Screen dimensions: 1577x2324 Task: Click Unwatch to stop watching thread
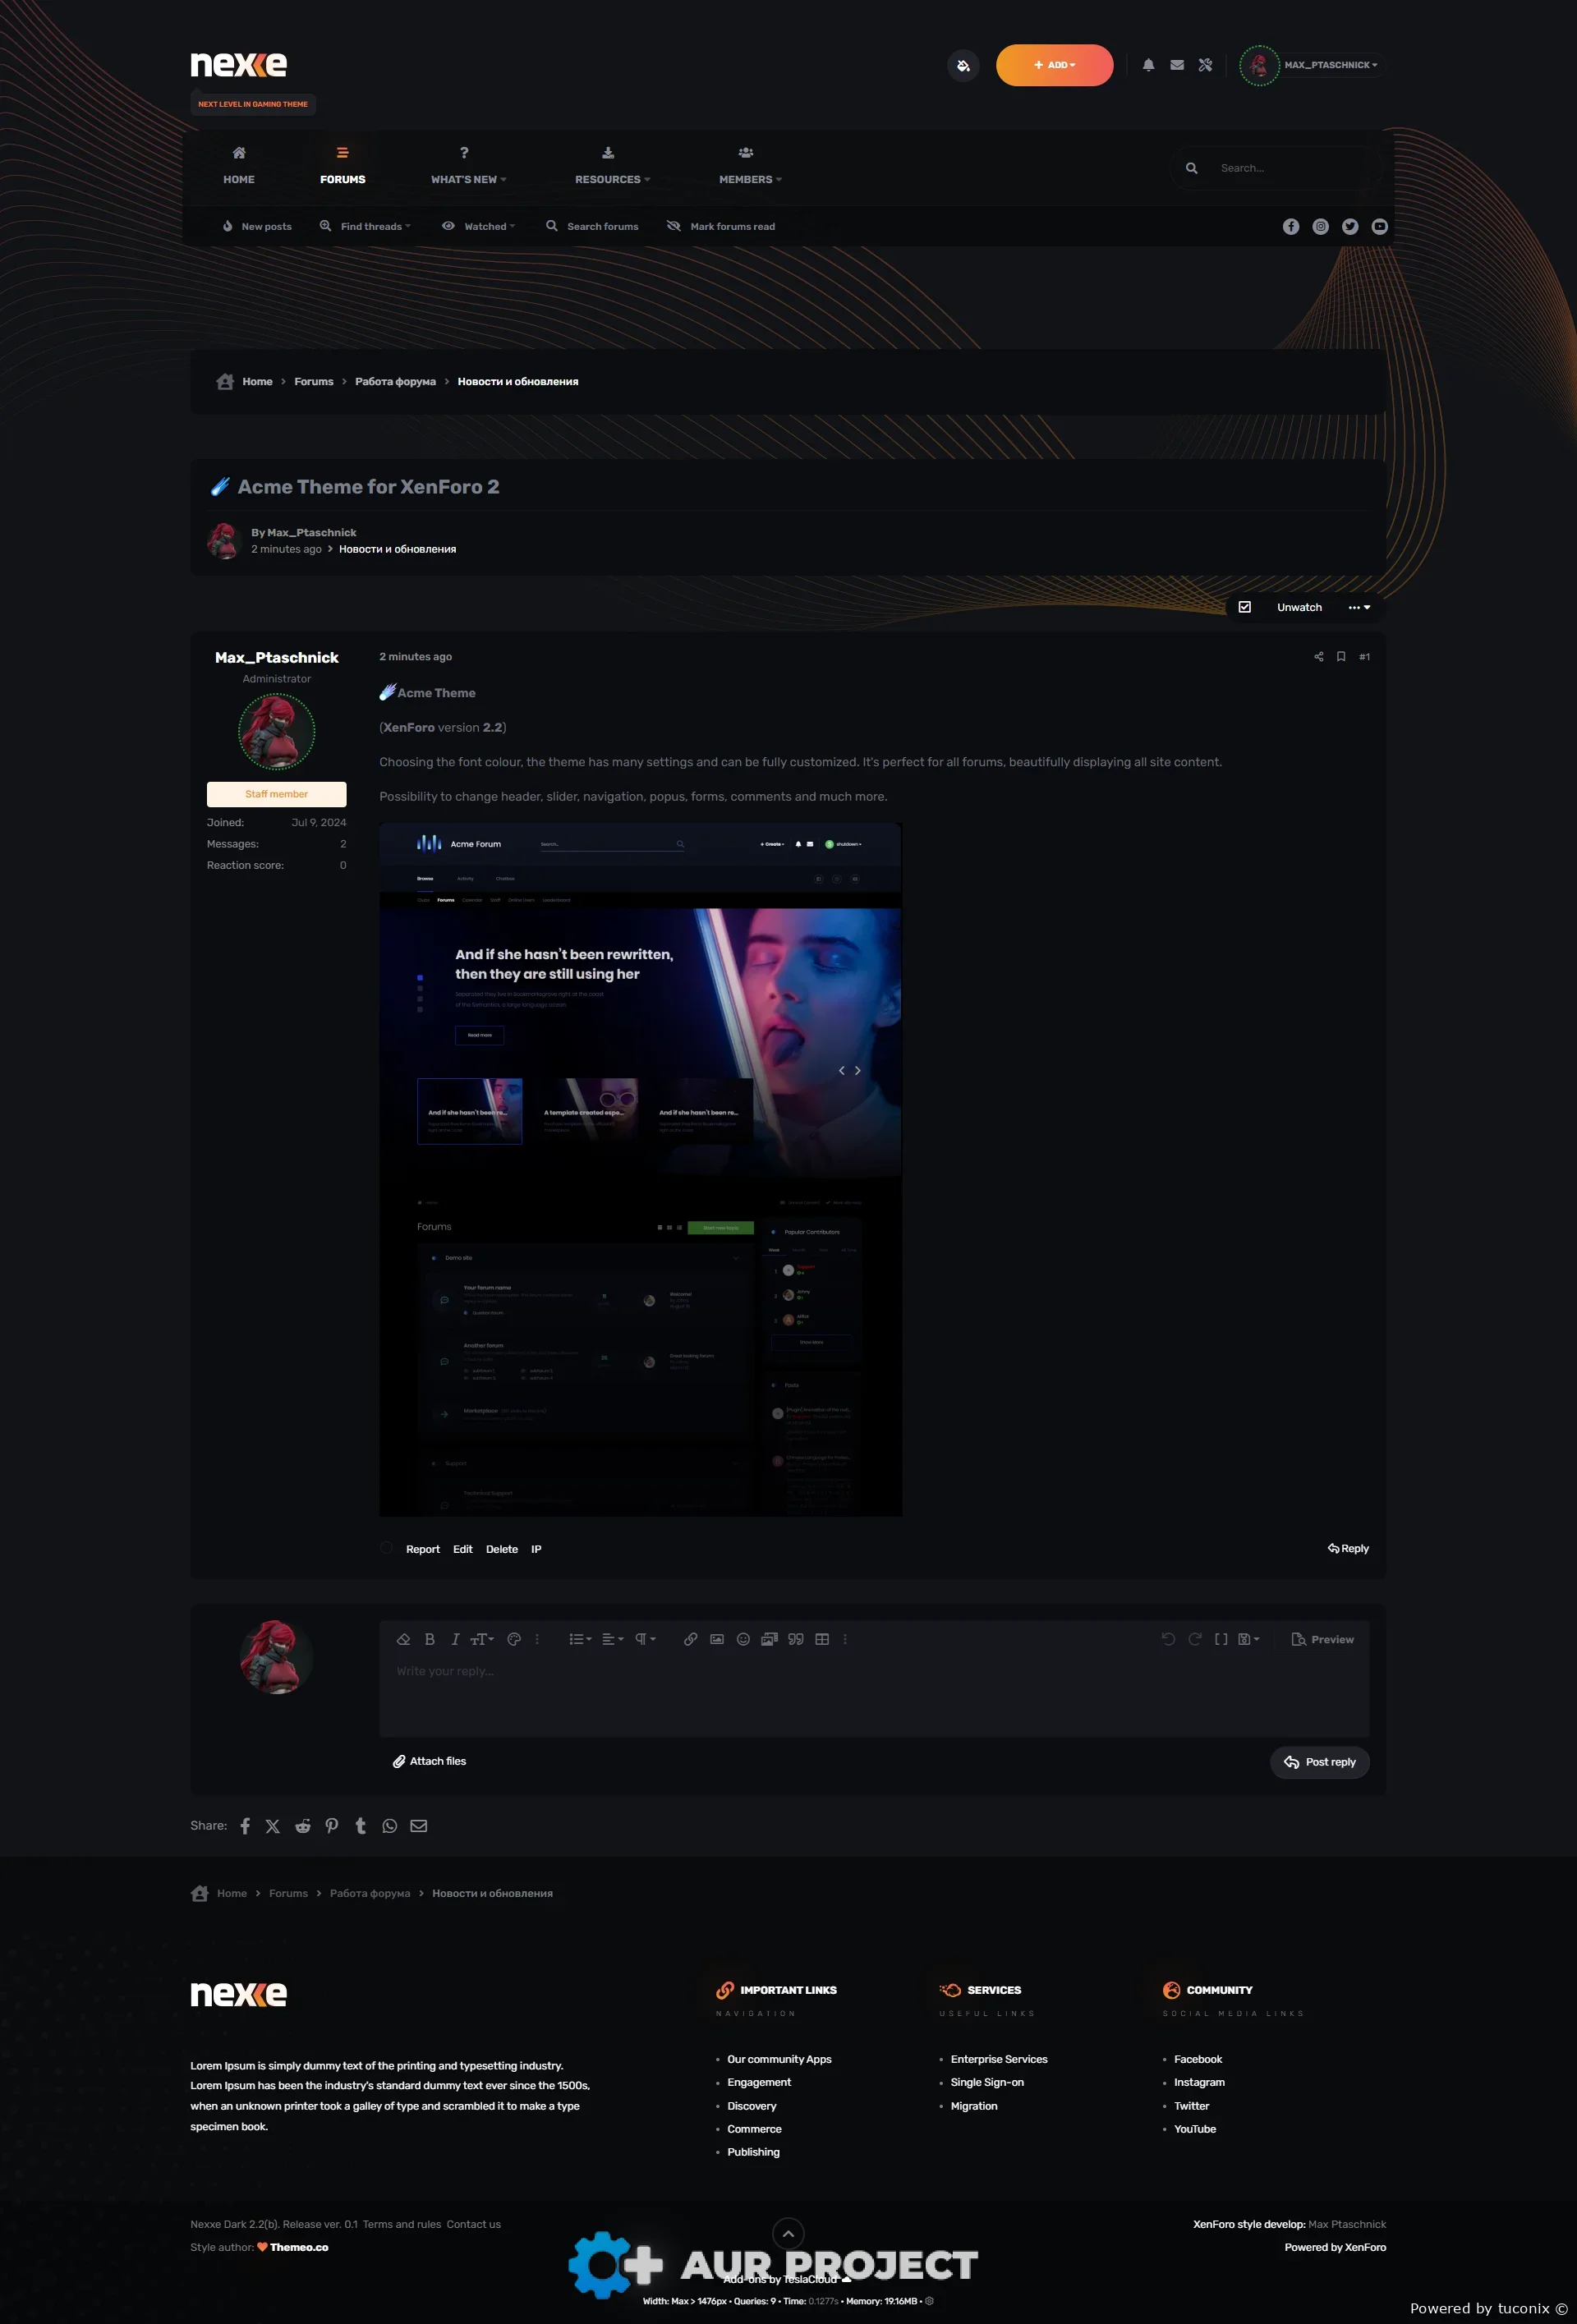(x=1299, y=607)
